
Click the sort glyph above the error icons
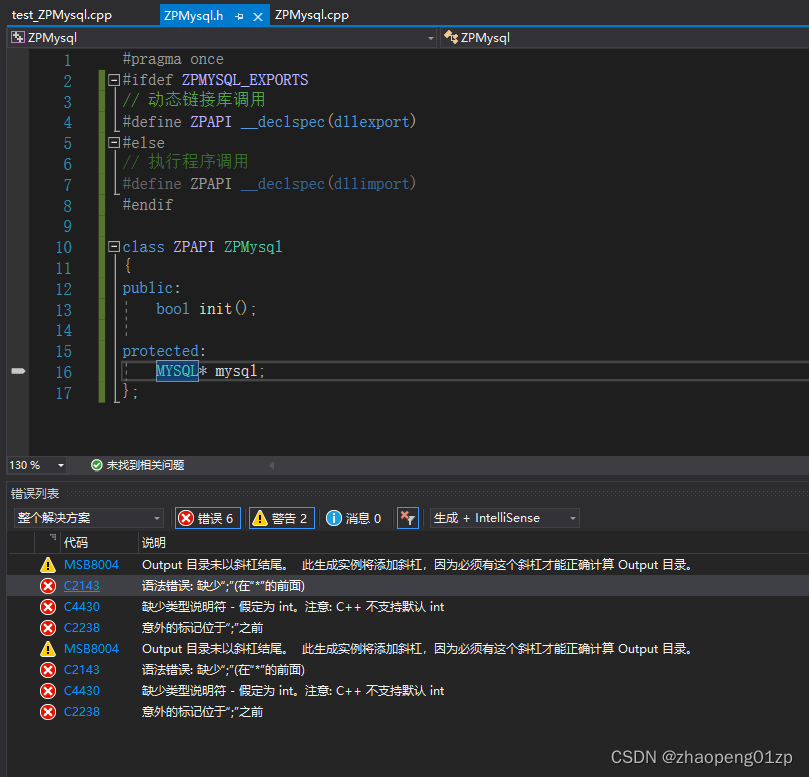coord(52,538)
